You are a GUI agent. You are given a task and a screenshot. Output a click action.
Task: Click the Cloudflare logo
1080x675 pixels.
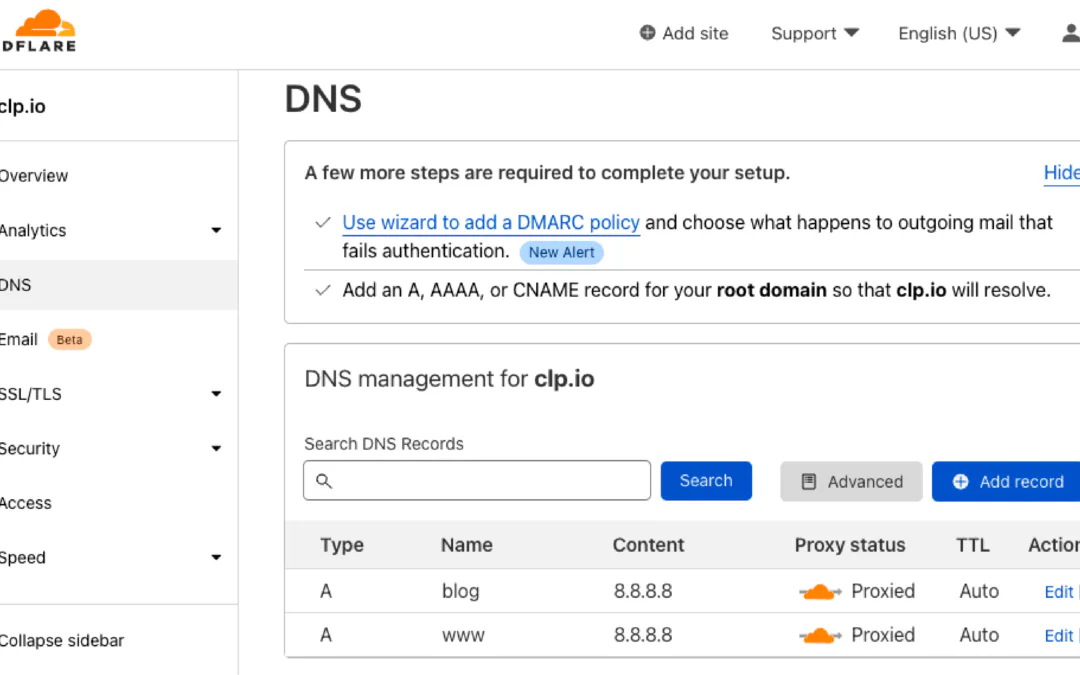[40, 31]
